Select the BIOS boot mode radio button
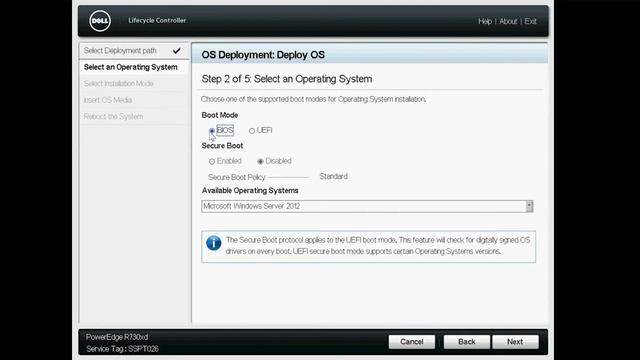 click(212, 131)
